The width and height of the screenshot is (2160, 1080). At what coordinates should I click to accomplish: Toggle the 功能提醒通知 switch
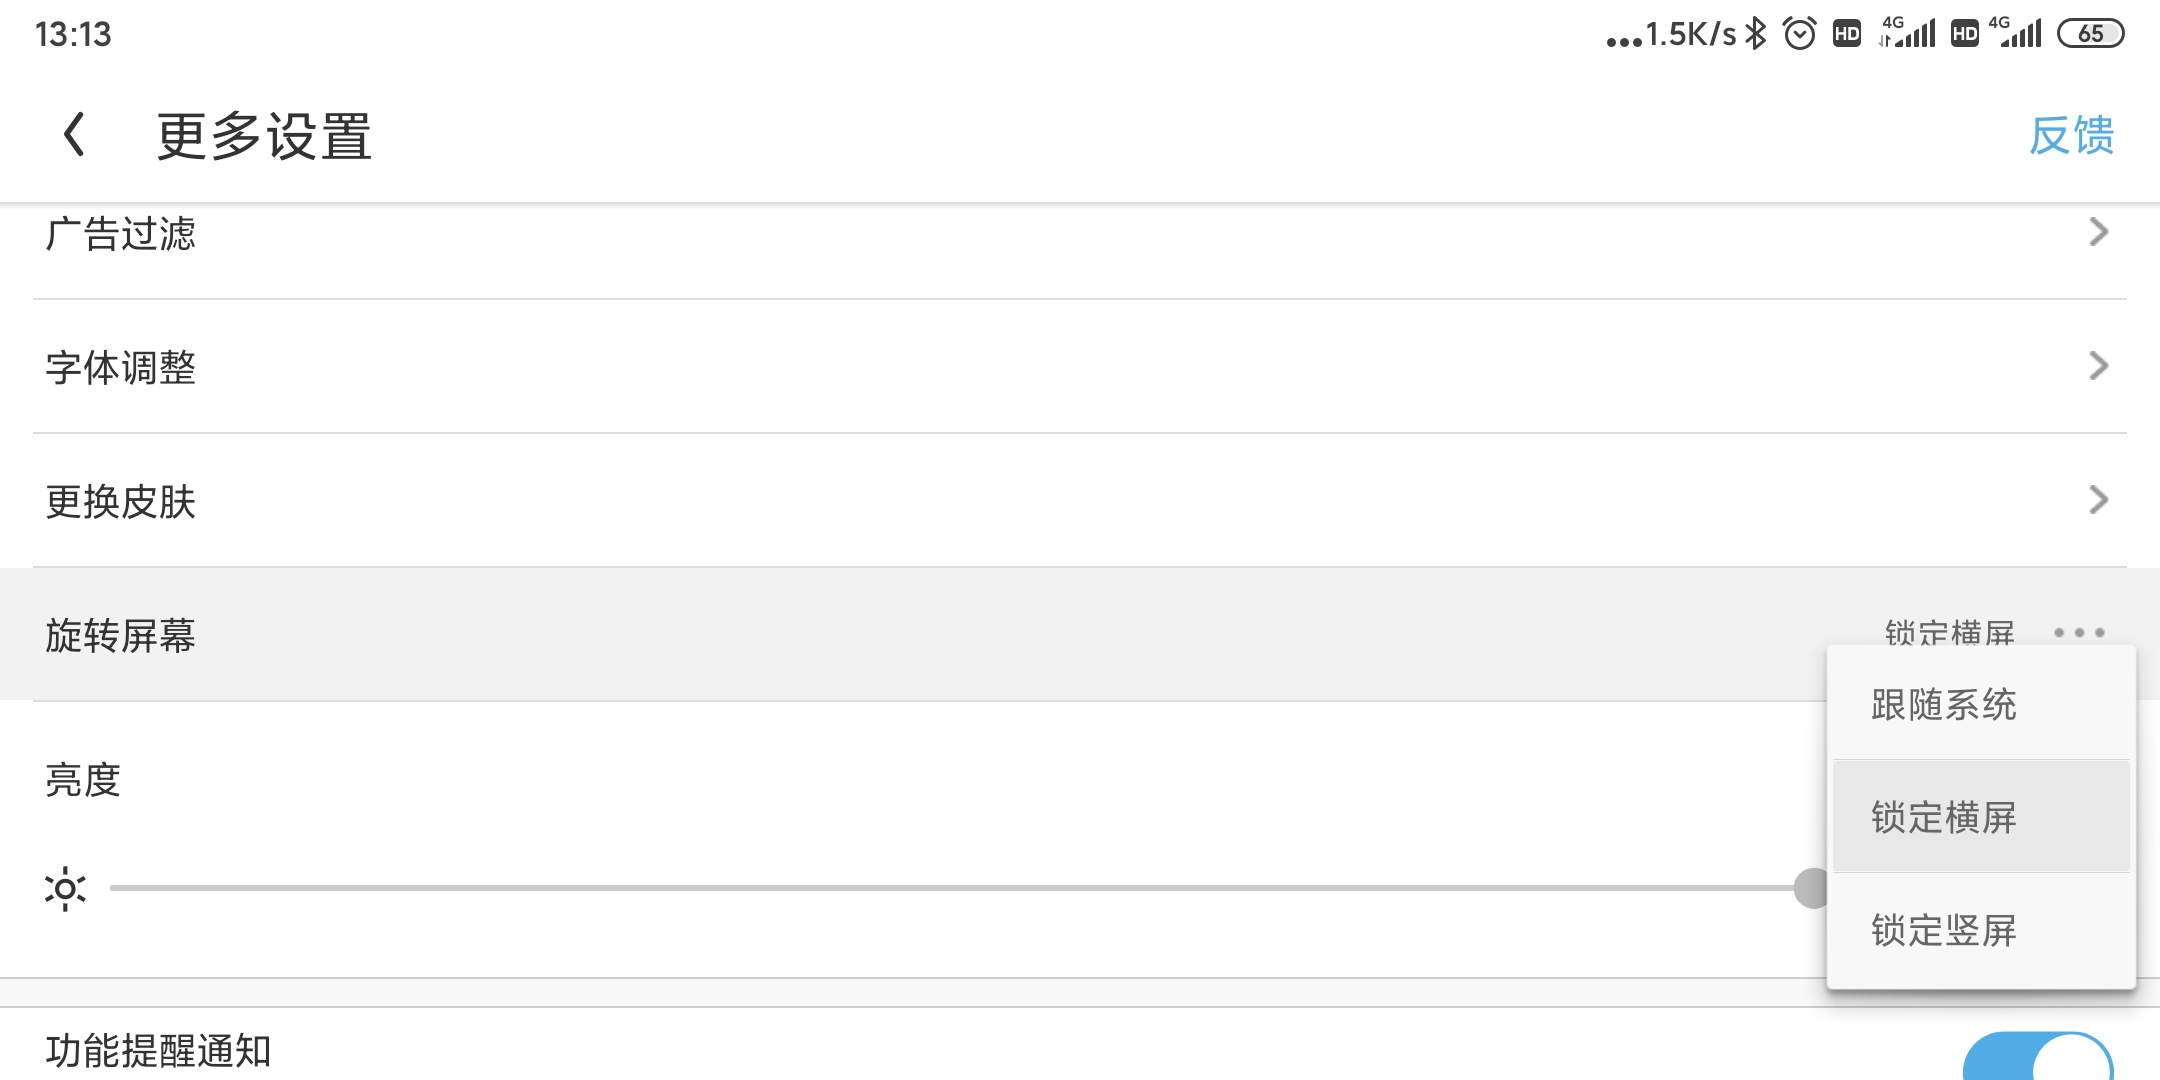tap(2037, 1058)
